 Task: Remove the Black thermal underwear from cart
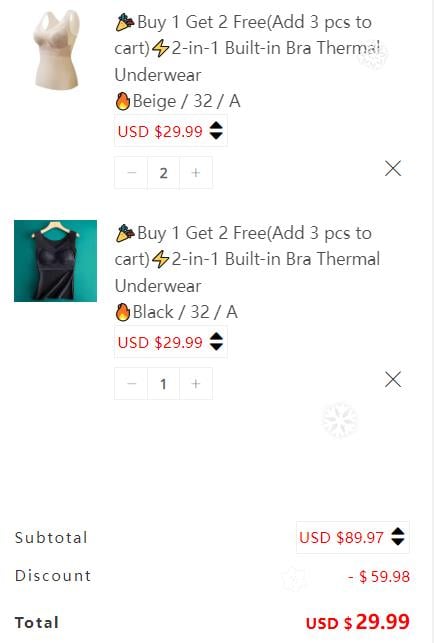(393, 380)
